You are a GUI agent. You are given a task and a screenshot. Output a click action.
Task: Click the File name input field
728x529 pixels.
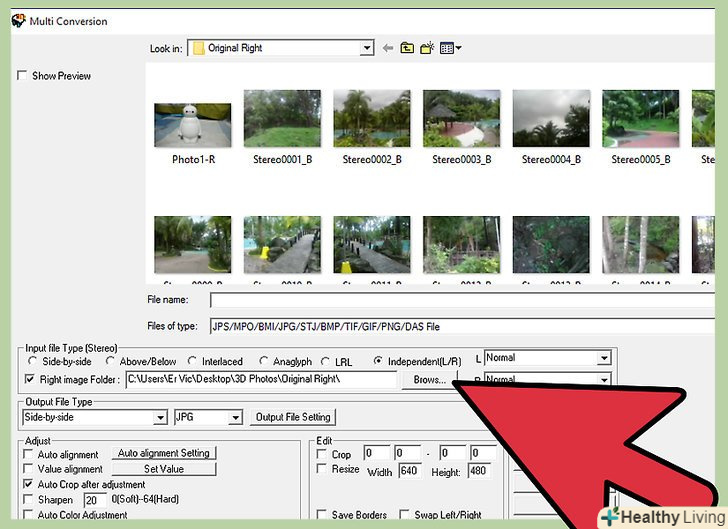[465, 299]
